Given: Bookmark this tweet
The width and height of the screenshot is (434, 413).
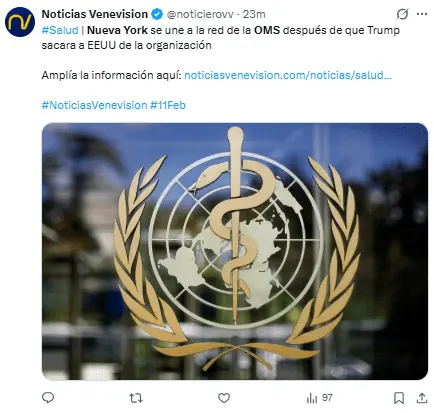Looking at the screenshot, I should tap(399, 398).
